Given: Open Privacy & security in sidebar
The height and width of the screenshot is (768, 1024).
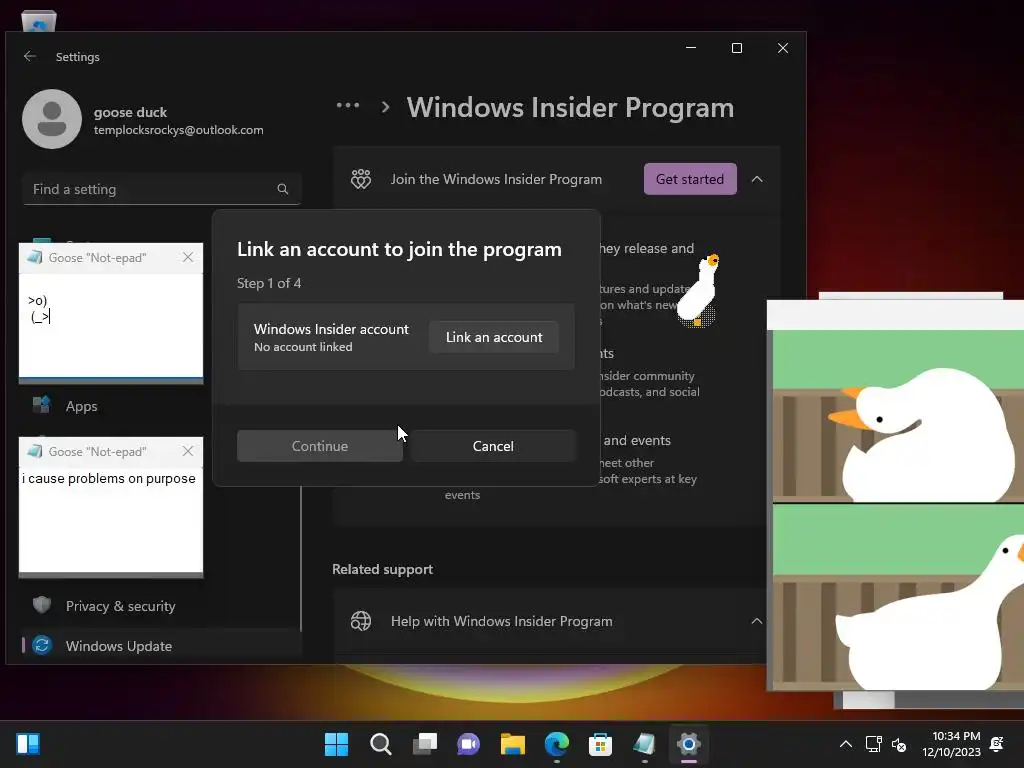Looking at the screenshot, I should (120, 606).
